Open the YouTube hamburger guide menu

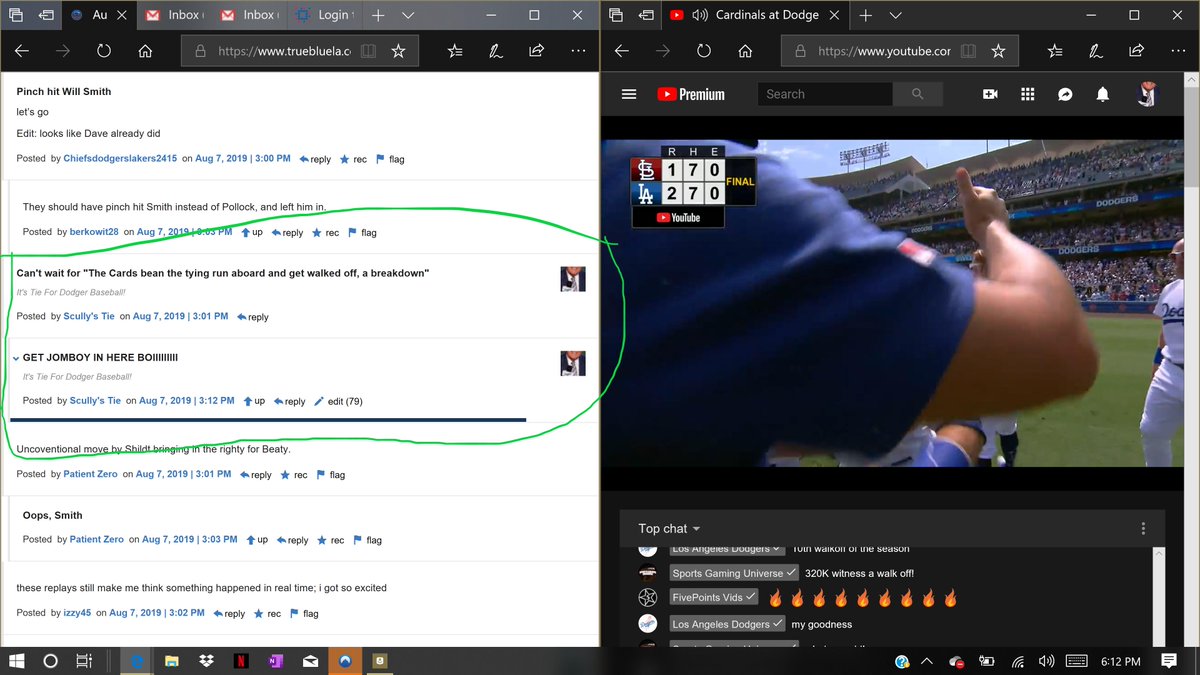click(629, 94)
